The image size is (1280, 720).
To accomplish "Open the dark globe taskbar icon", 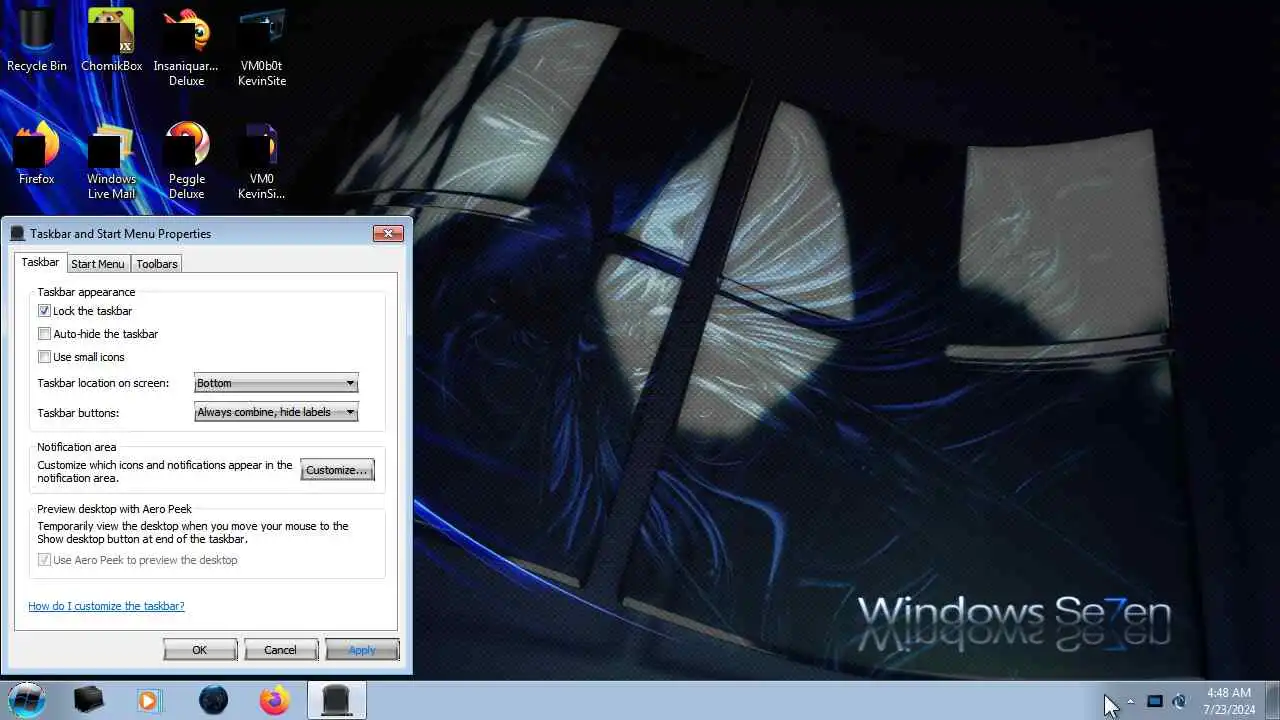I will pos(213,700).
